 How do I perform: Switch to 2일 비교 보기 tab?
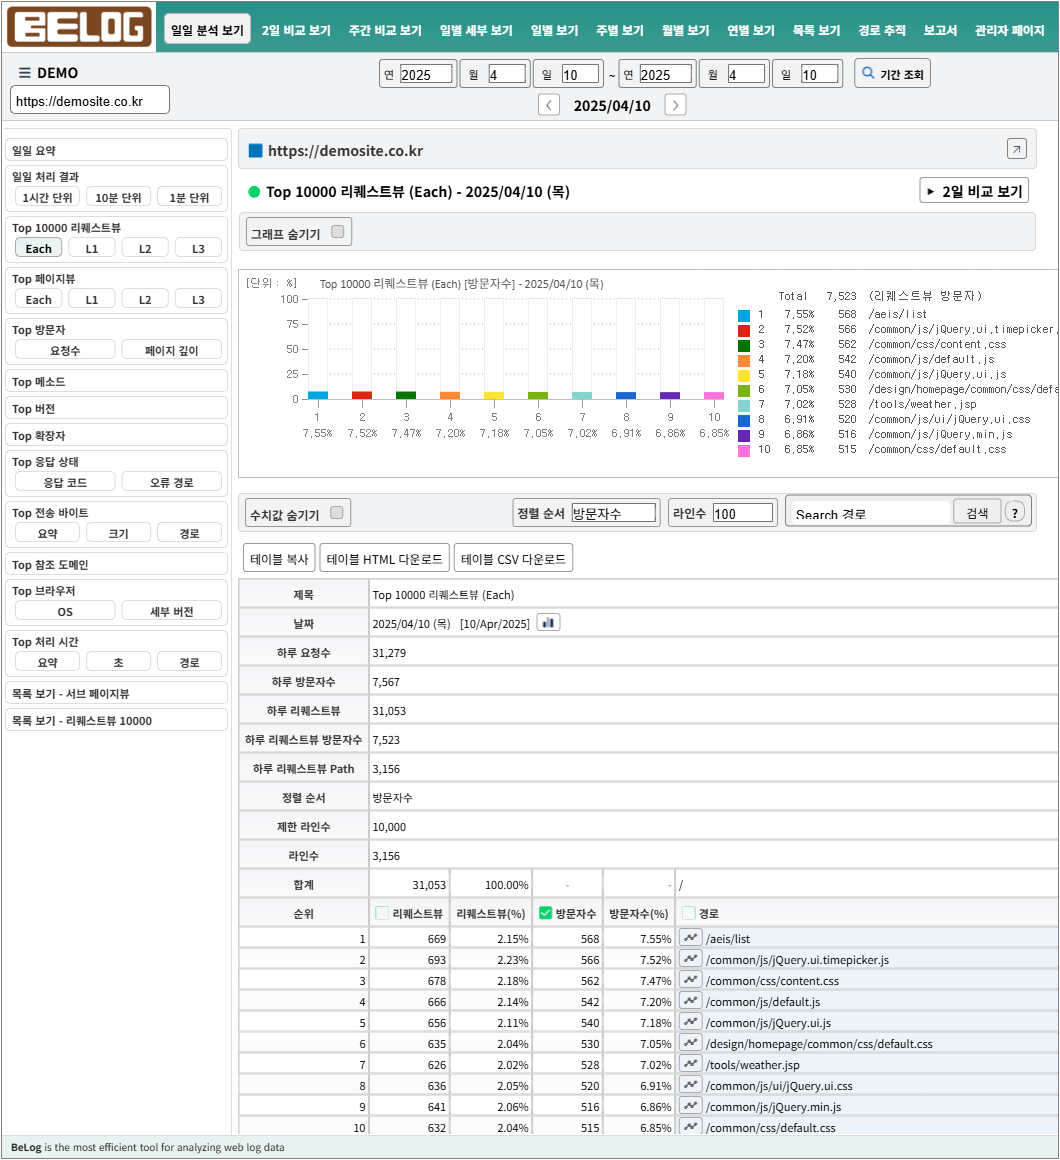[x=296, y=30]
